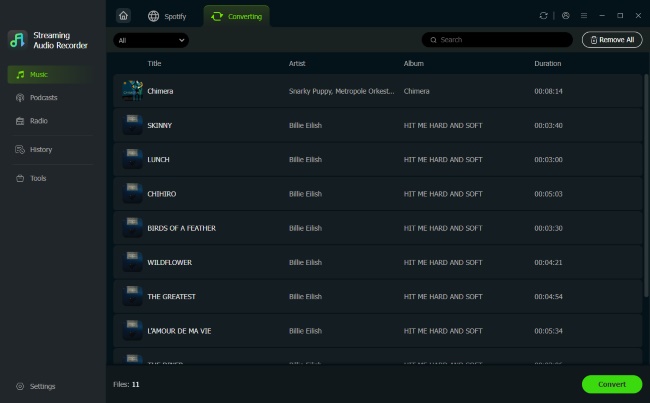Screen dimensions: 650x403
Task: Open the hamburger menu icon
Action: point(584,16)
